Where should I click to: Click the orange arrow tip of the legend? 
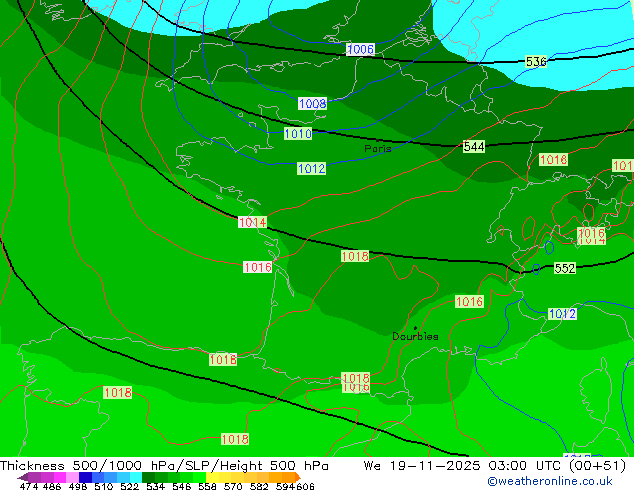point(298,477)
